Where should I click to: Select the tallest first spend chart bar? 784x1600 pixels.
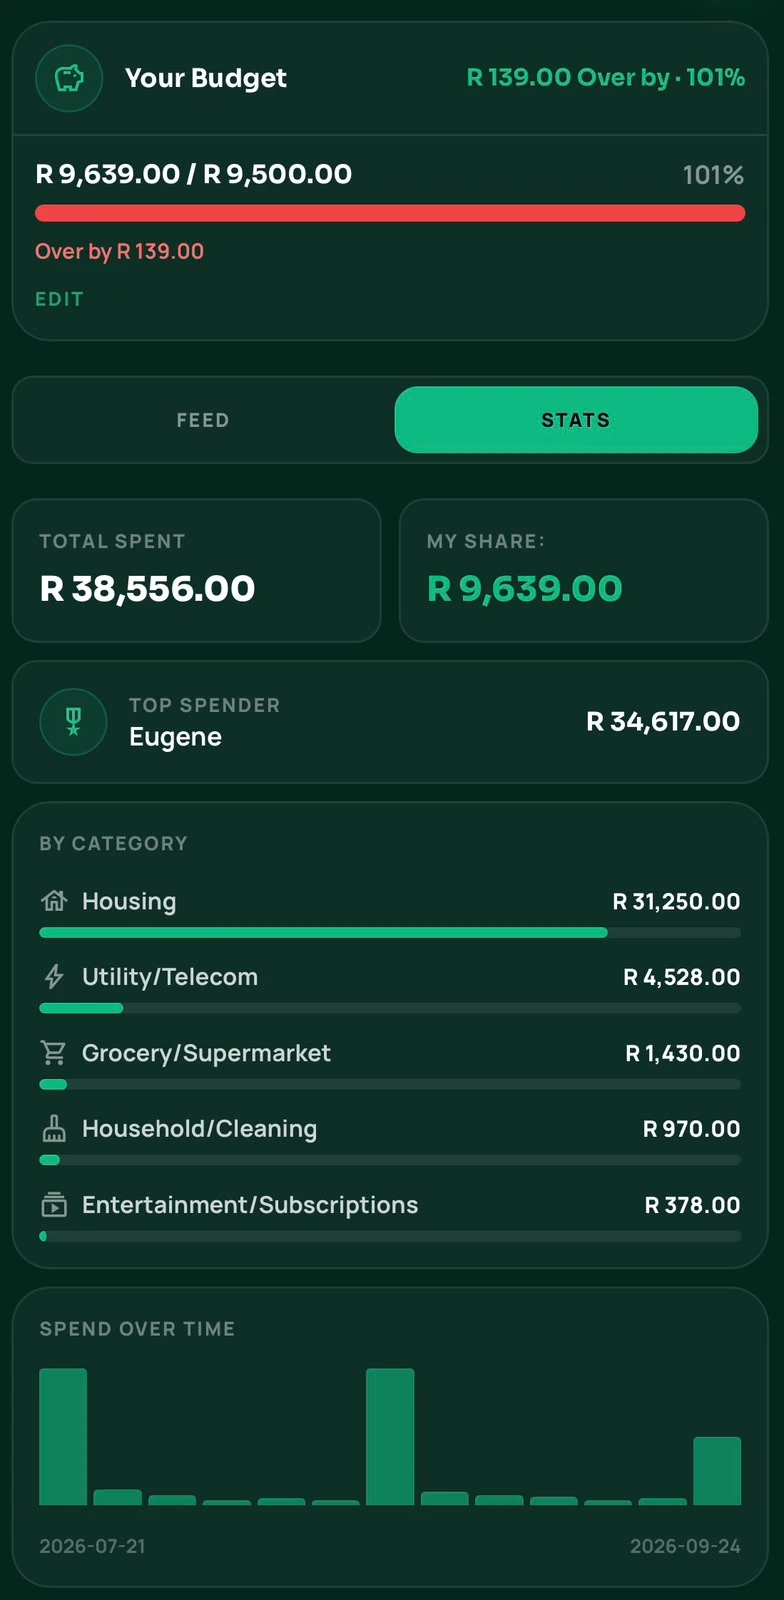point(63,1436)
